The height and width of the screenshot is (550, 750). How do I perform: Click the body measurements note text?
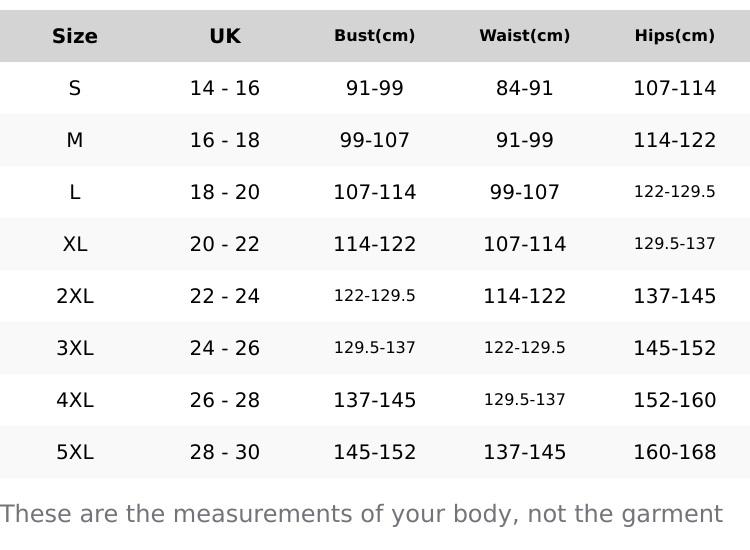pyautogui.click(x=361, y=515)
